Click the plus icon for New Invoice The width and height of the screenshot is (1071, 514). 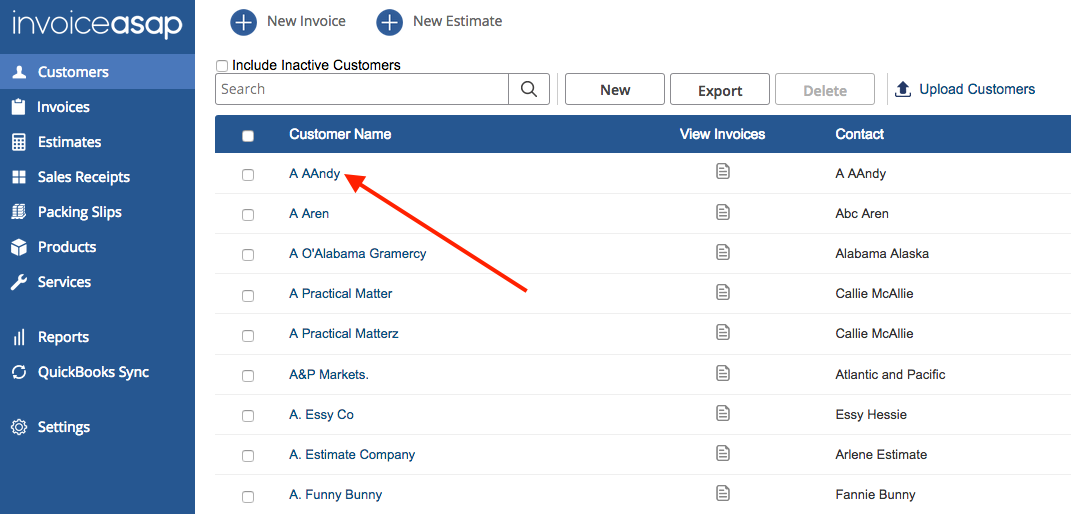click(243, 21)
